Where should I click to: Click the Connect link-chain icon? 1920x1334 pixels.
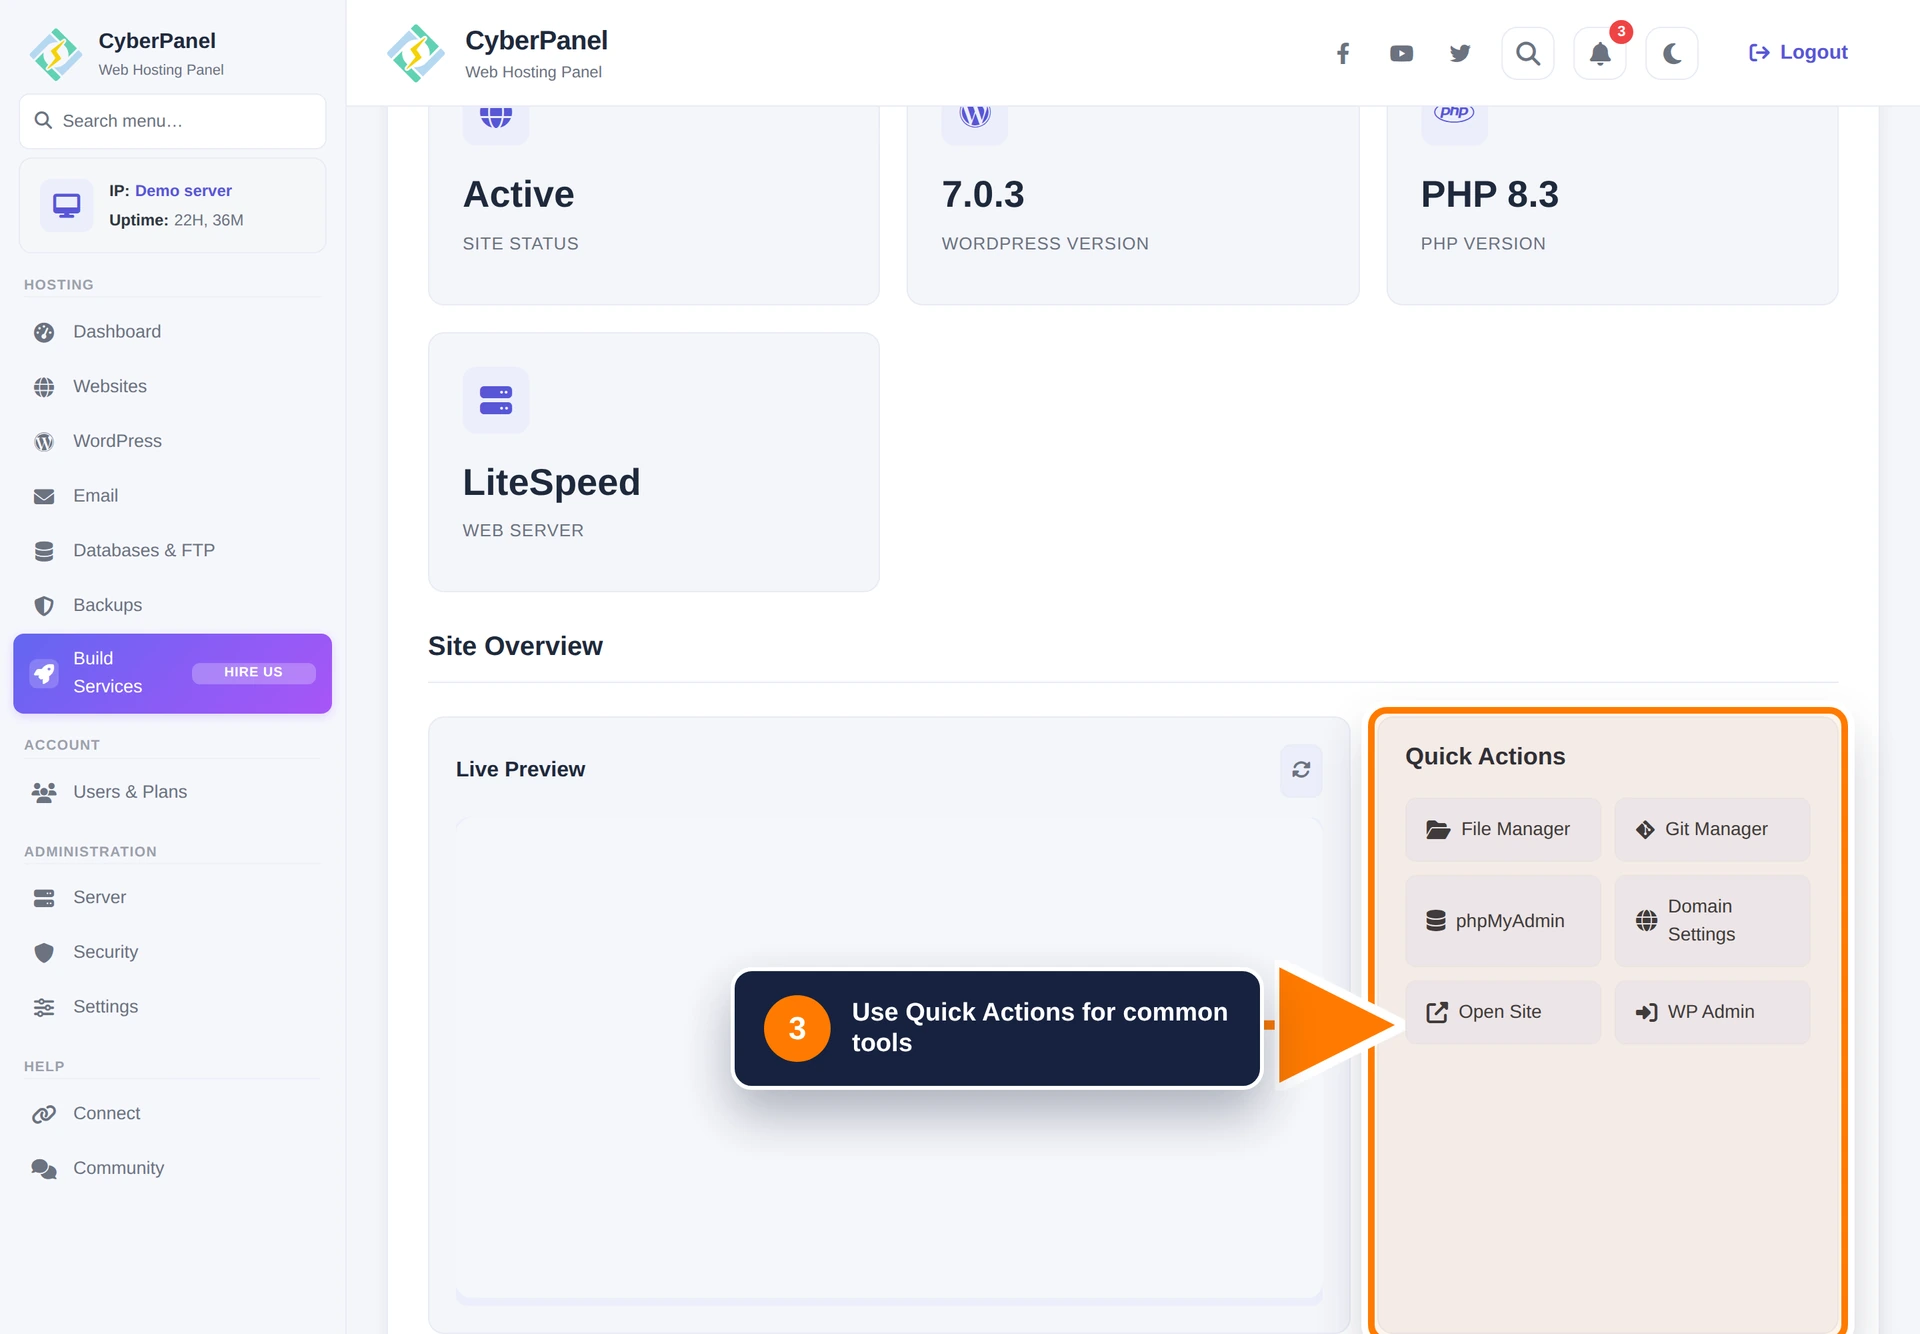44,1114
